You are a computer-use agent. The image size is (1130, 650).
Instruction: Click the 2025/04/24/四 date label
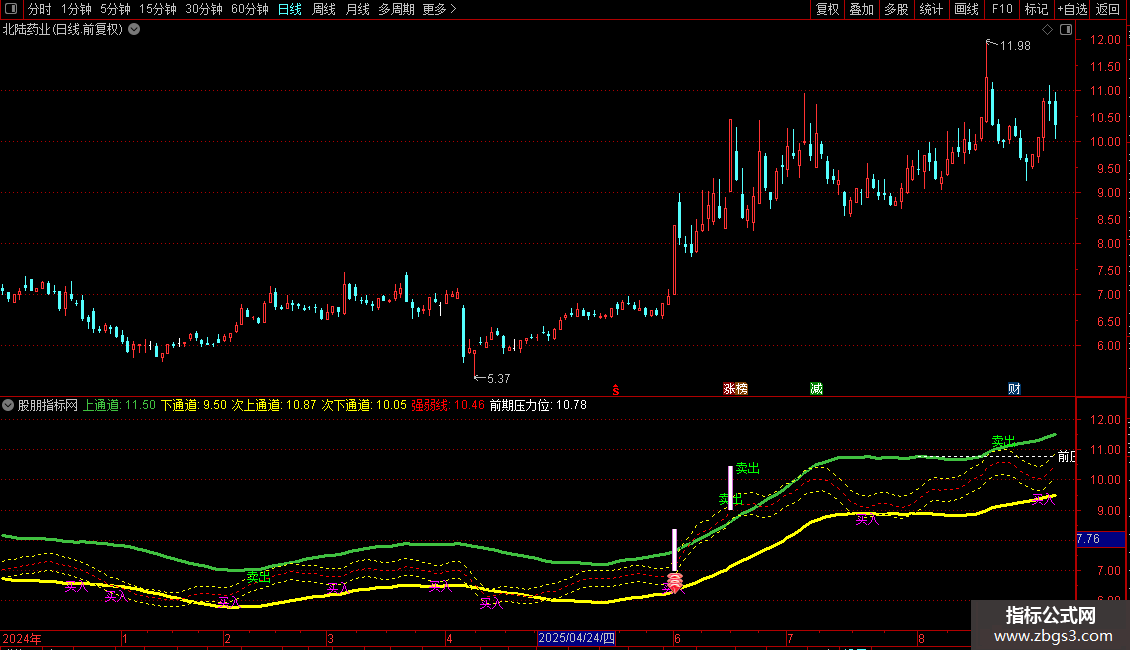point(577,638)
